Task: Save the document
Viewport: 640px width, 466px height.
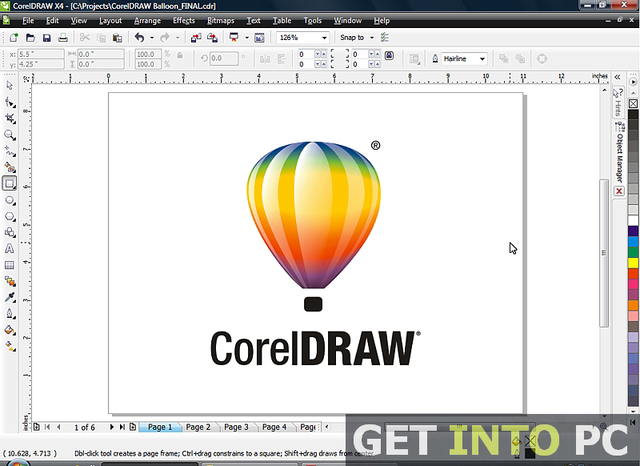Action: tap(47, 38)
